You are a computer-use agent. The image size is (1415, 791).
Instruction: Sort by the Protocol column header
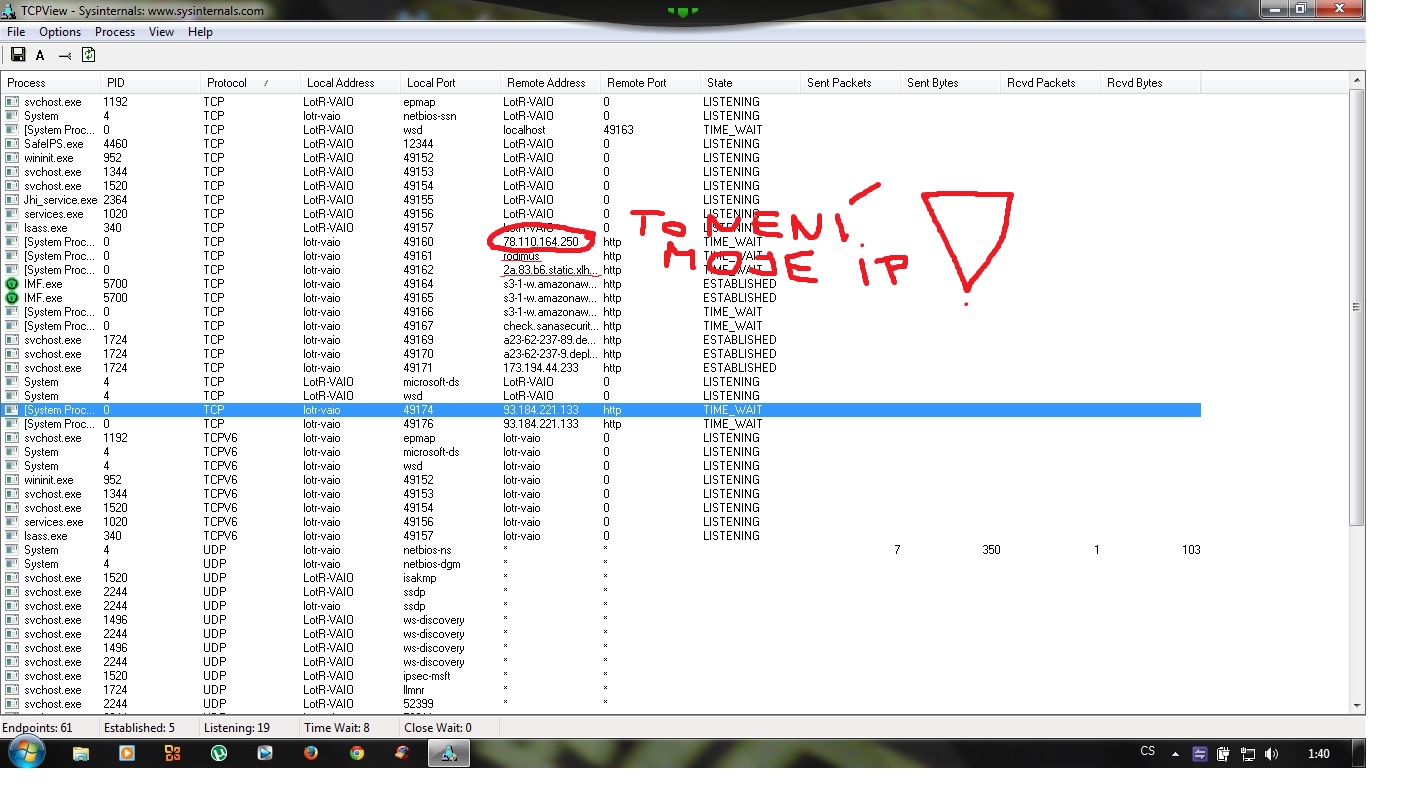pyautogui.click(x=250, y=83)
